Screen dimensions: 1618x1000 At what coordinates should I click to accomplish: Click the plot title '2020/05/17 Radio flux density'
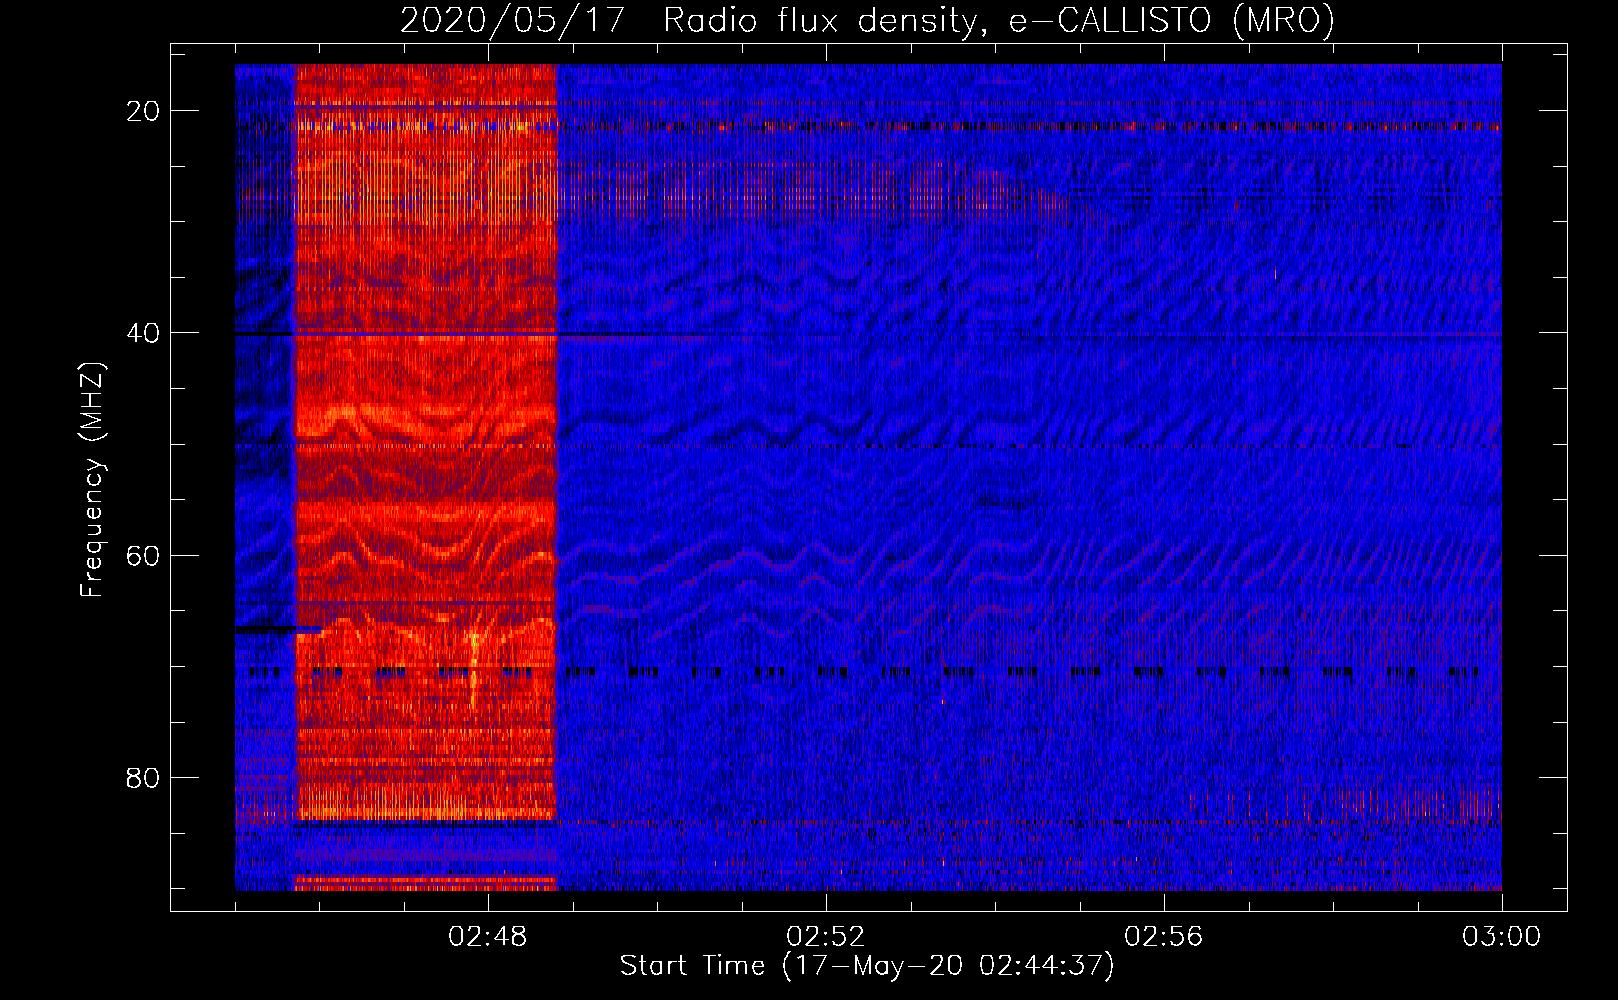tap(867, 20)
